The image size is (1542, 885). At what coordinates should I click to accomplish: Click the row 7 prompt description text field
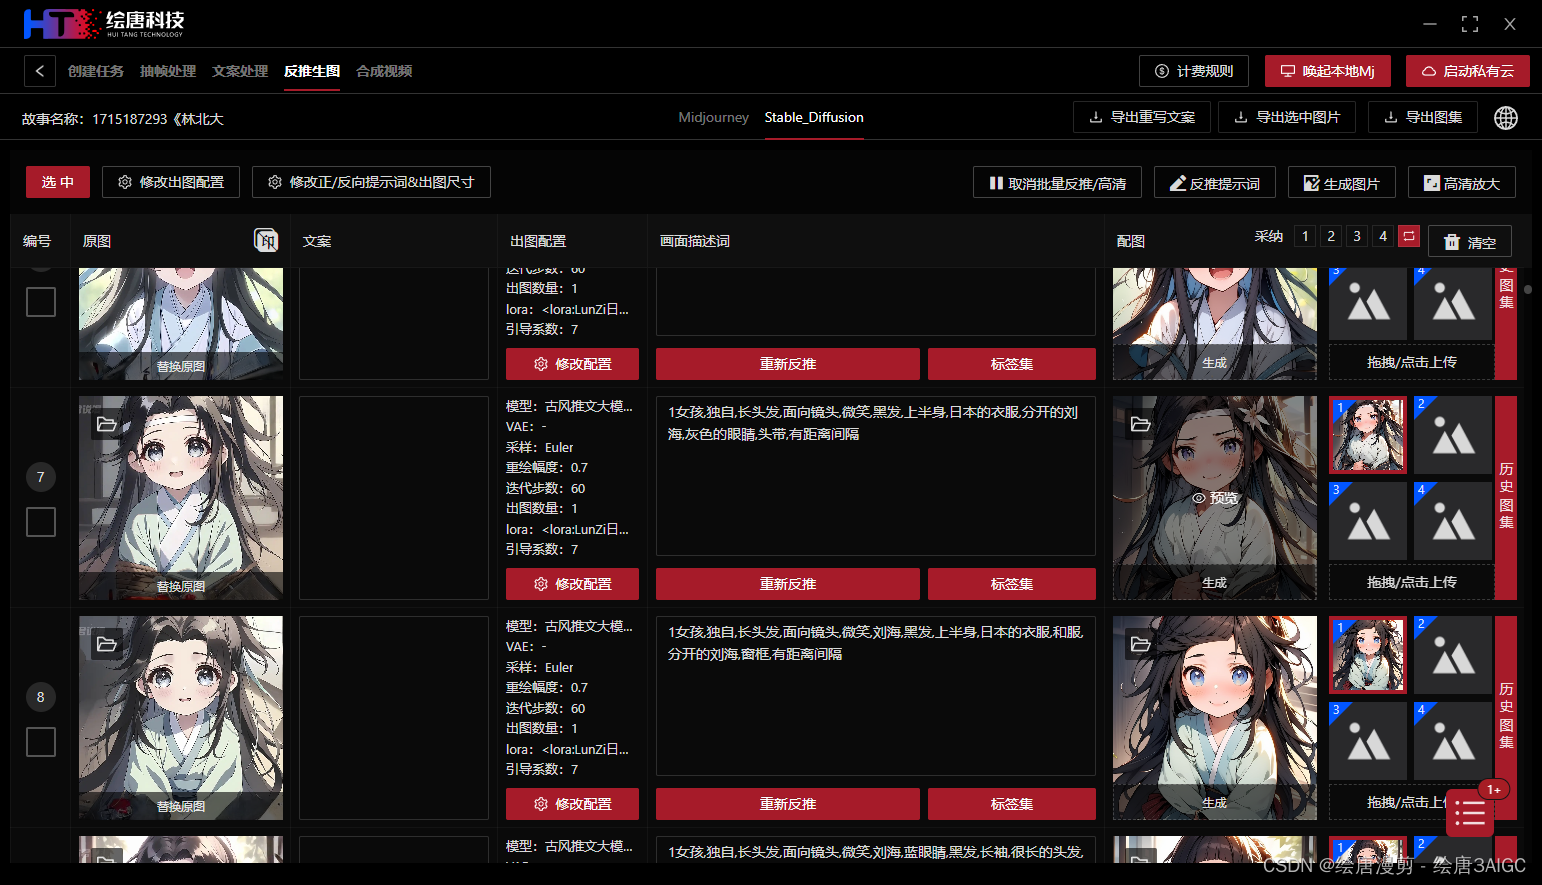(x=876, y=476)
